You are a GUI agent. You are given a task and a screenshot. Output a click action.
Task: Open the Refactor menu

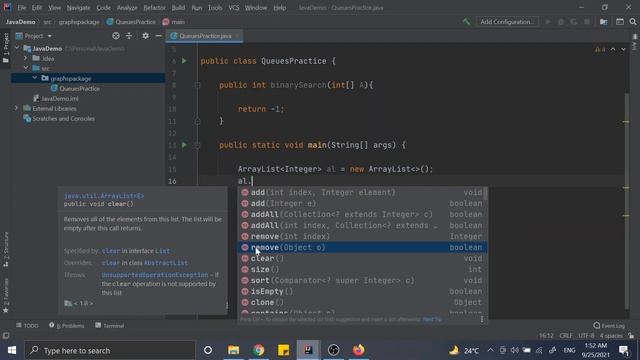point(154,7)
